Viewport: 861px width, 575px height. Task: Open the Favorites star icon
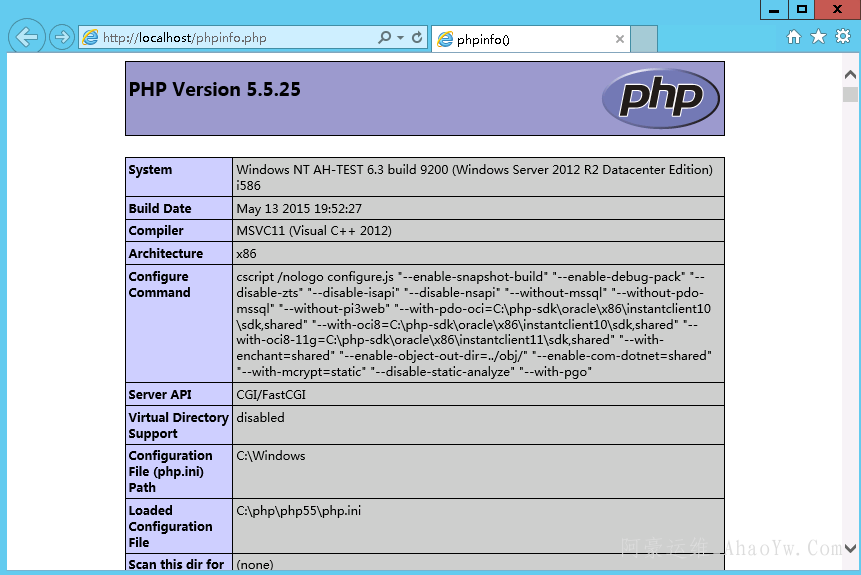point(818,37)
